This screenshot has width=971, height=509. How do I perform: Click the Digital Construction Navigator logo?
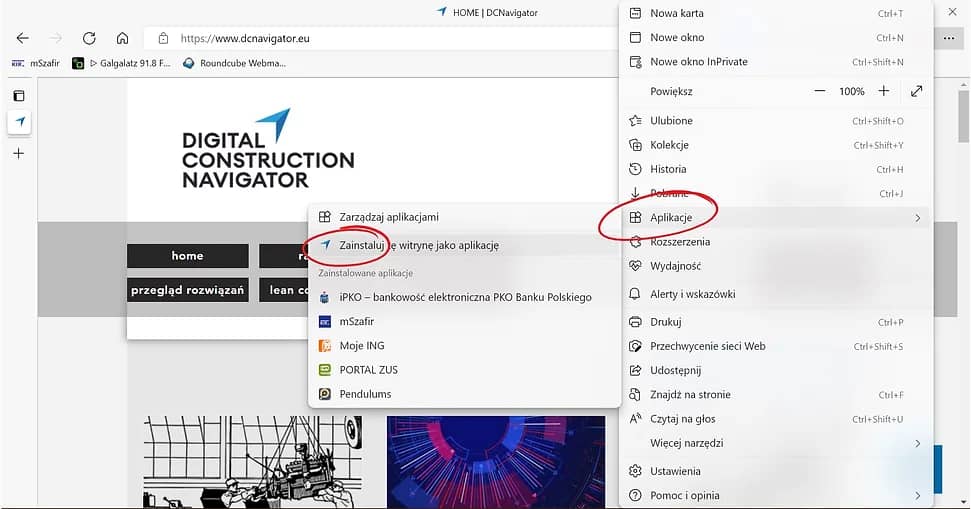[x=268, y=149]
